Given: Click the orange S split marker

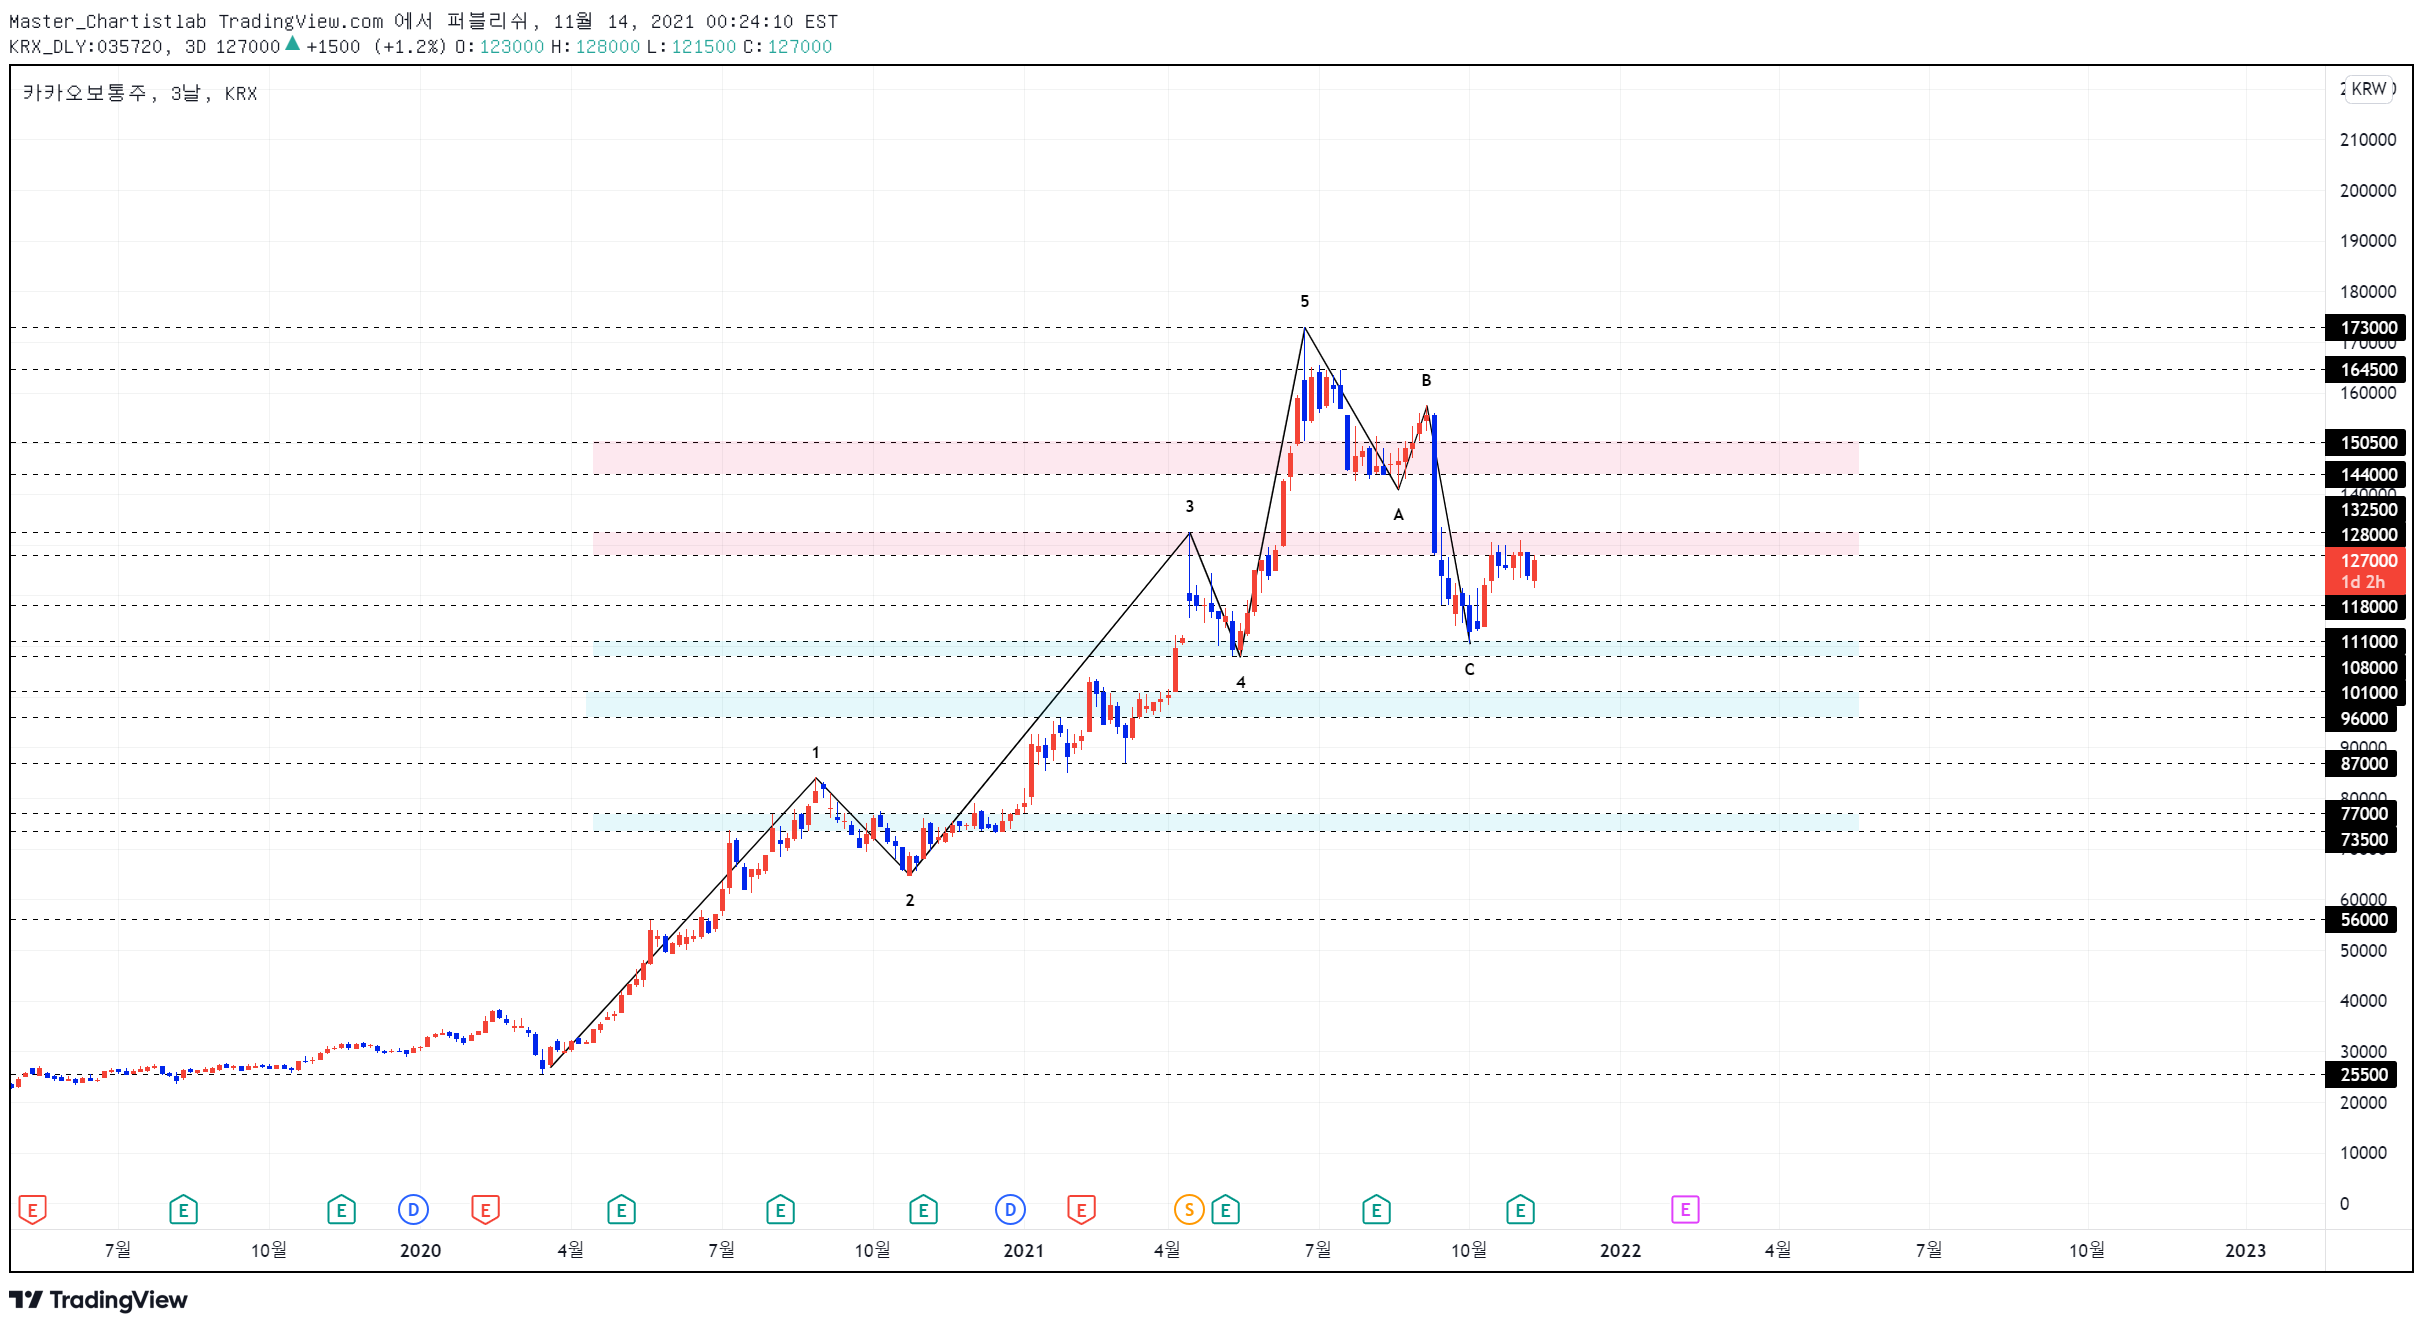Looking at the screenshot, I should pos(1188,1210).
